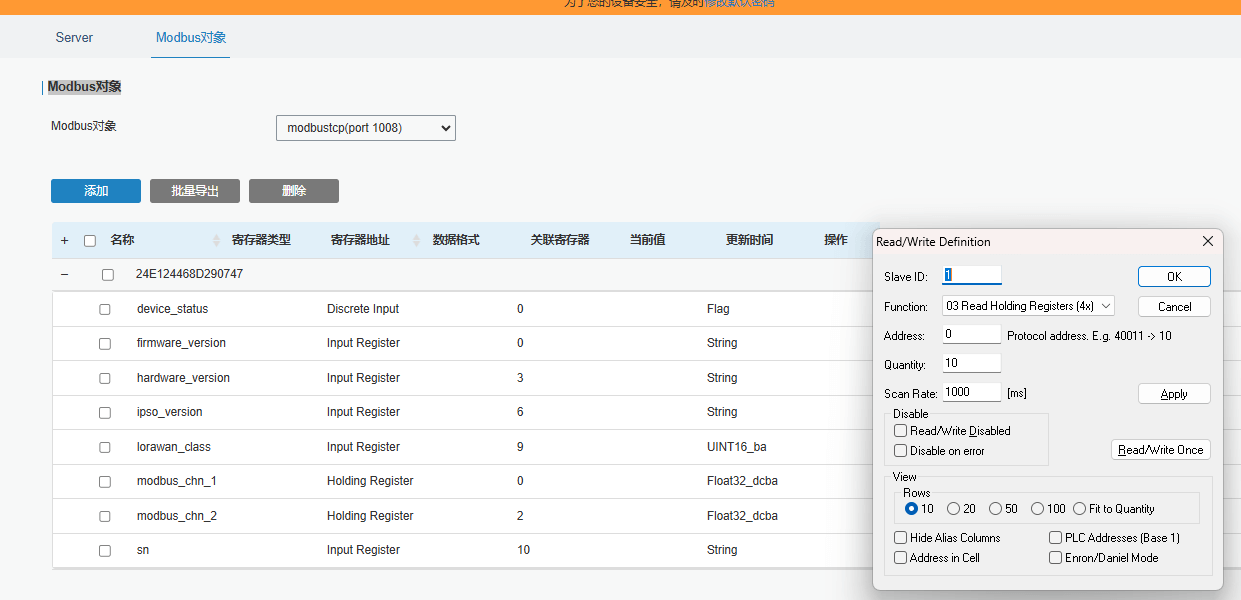Sort the table by 名称 column sort arrows

point(217,241)
